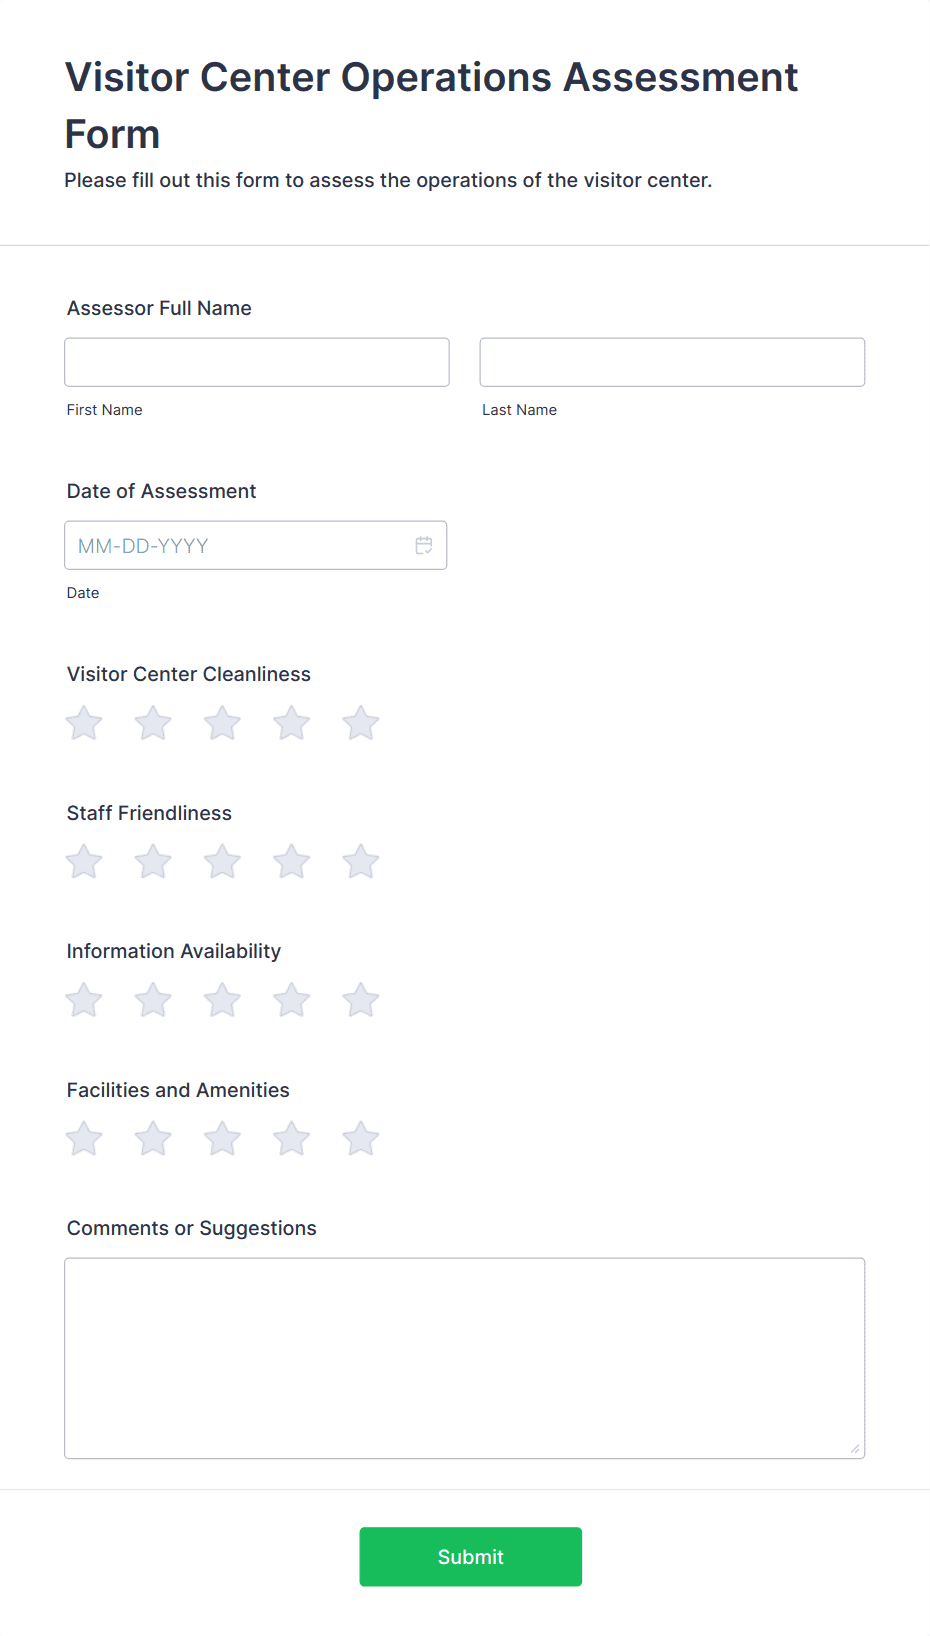Give Staff Friendliness one star
The image size is (930, 1636).
[84, 861]
